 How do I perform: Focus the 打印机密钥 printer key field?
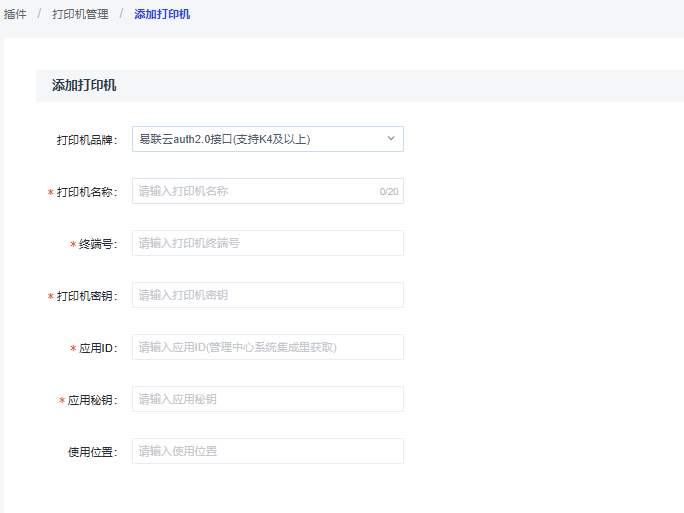point(267,295)
